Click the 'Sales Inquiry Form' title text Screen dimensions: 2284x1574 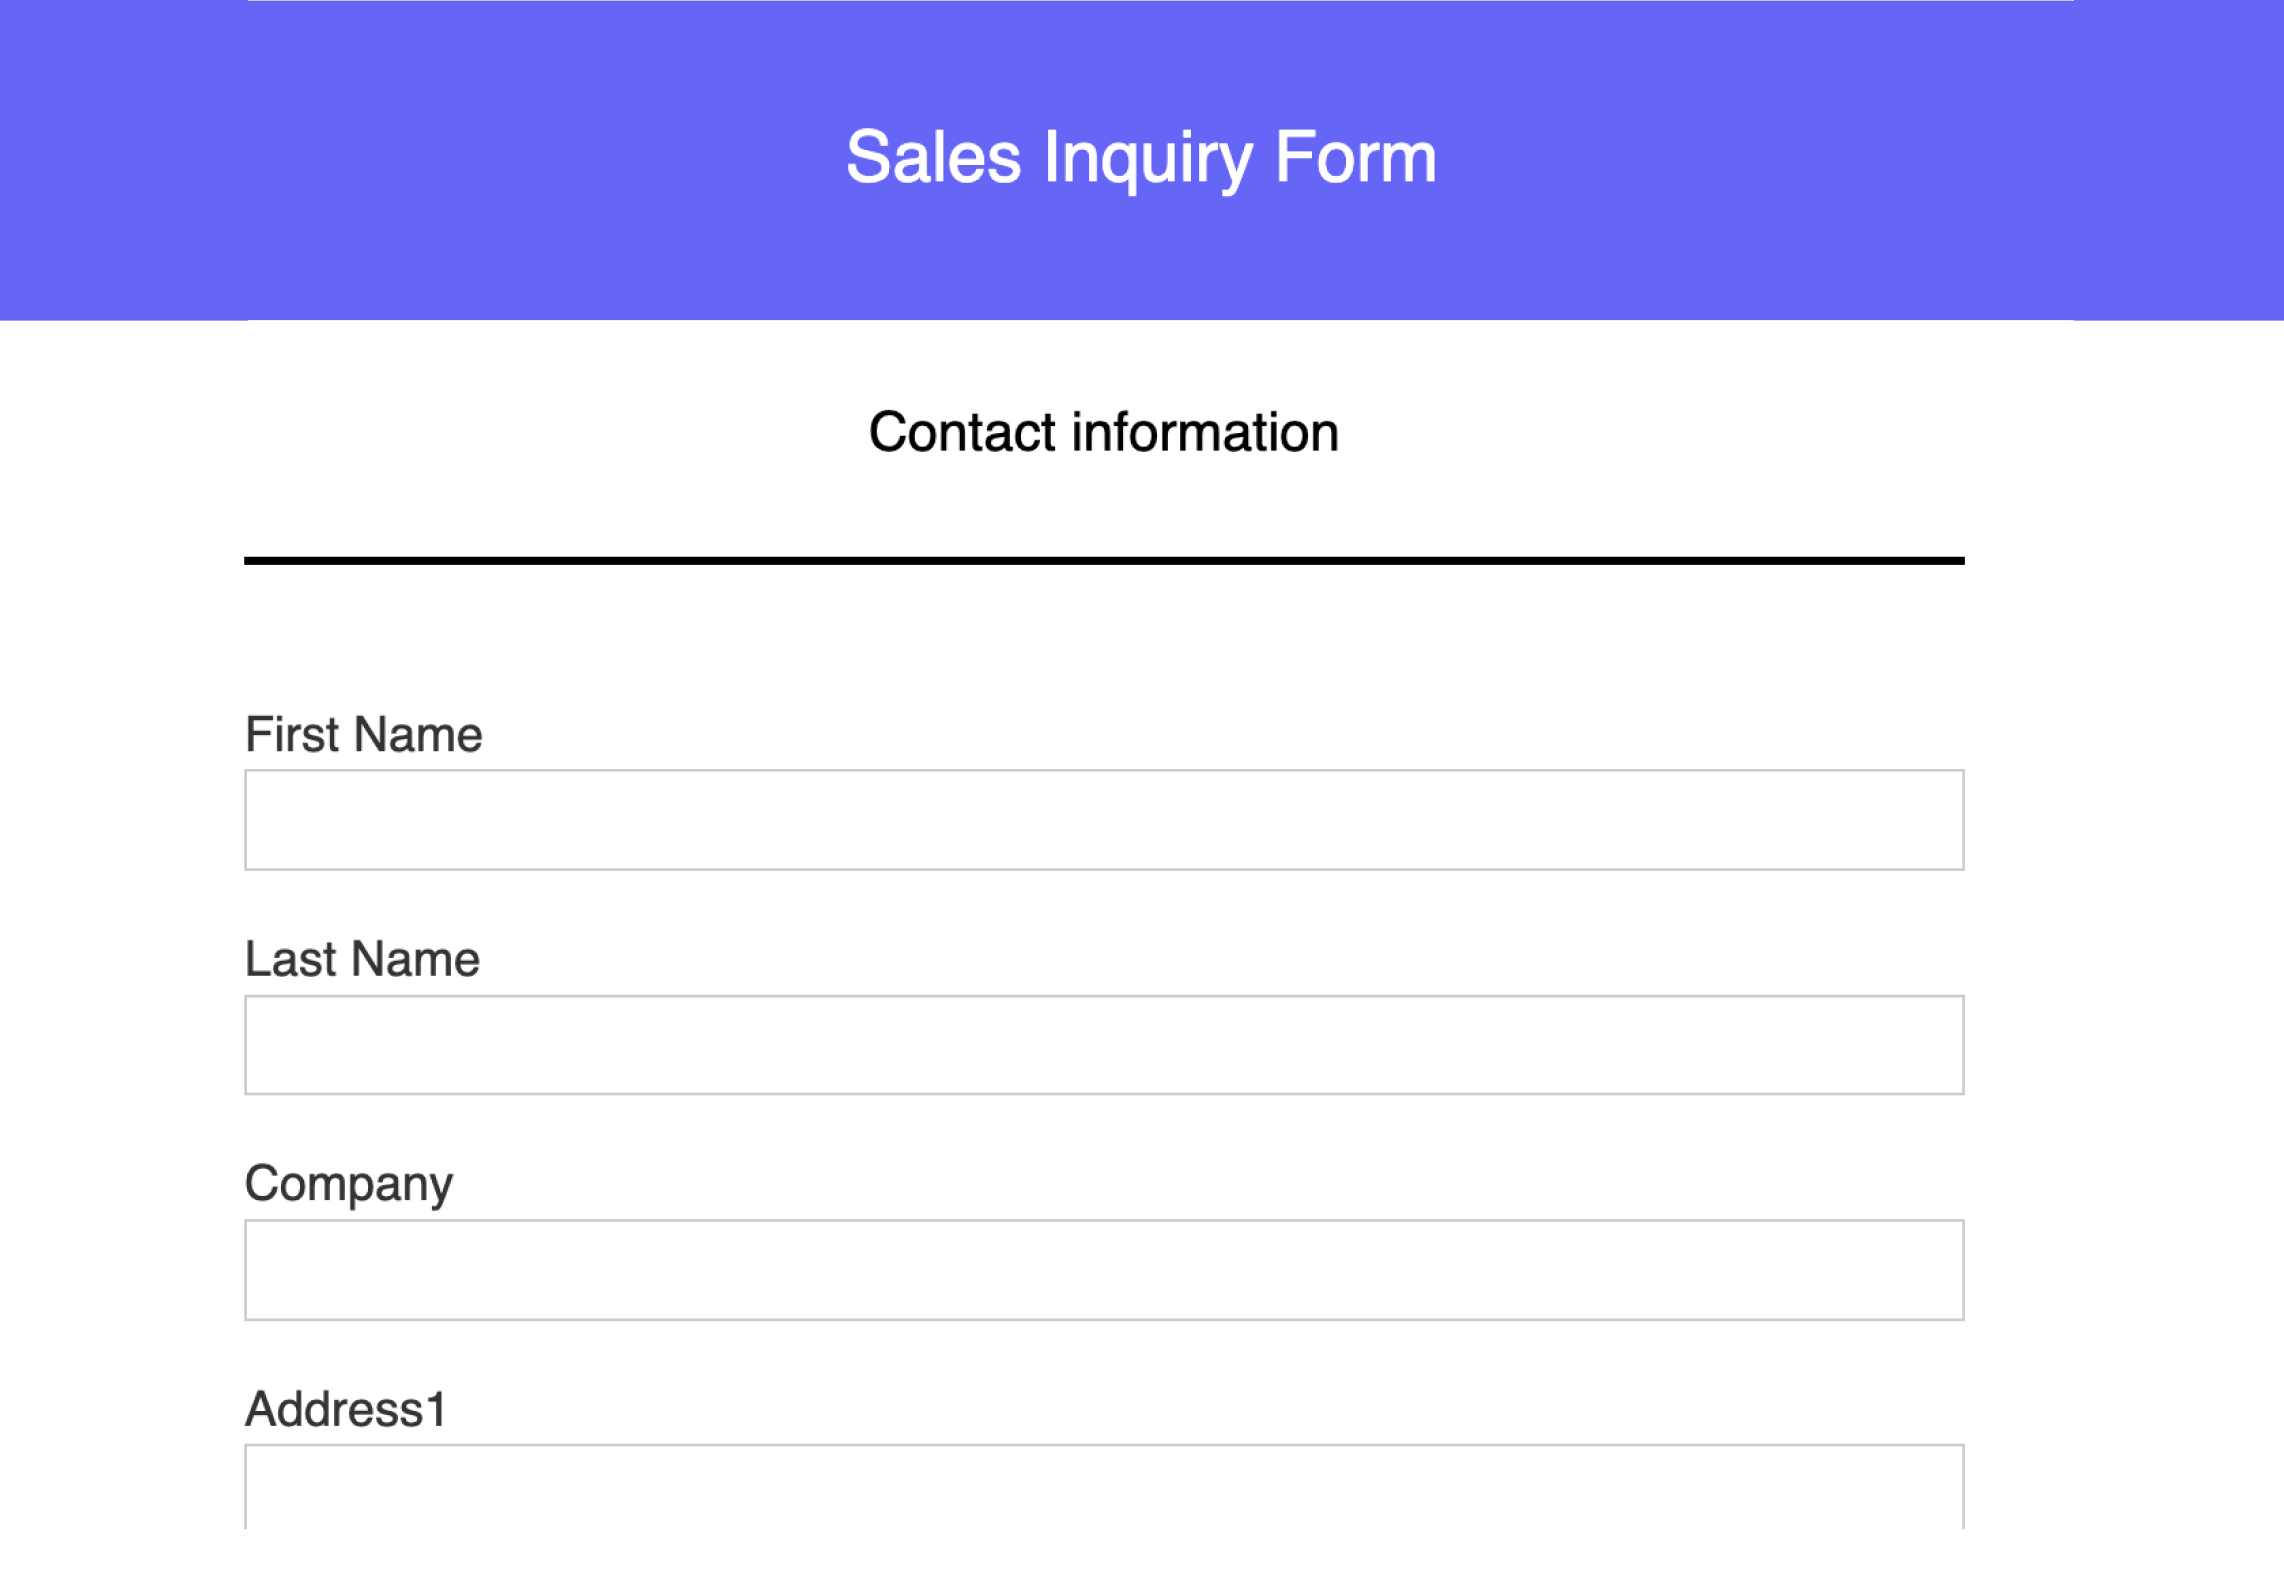pyautogui.click(x=1140, y=157)
